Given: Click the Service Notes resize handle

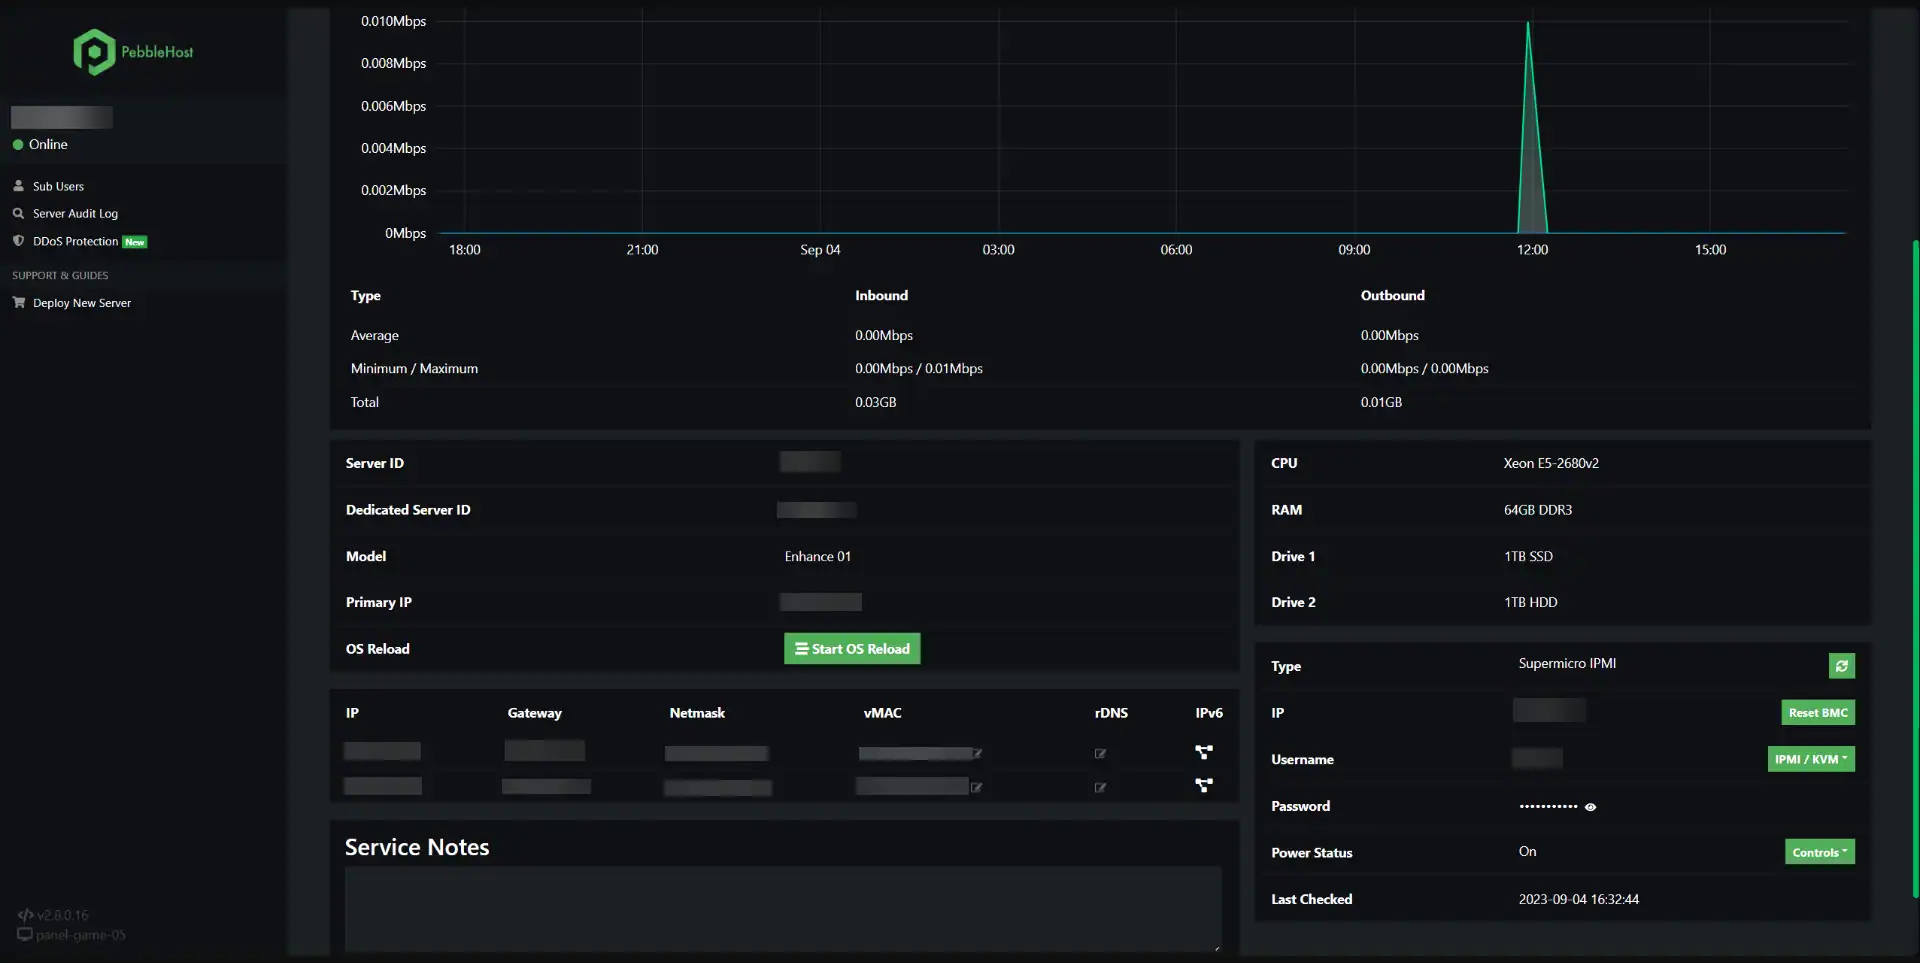Looking at the screenshot, I should 1216,947.
